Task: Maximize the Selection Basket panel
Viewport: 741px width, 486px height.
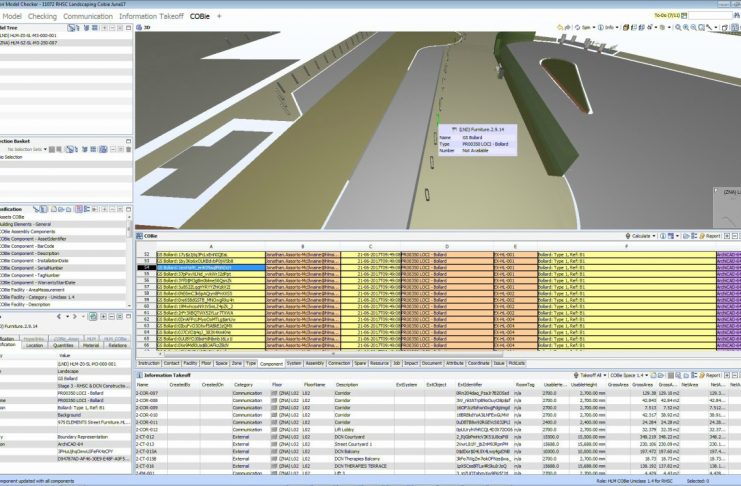Action: tap(128, 139)
